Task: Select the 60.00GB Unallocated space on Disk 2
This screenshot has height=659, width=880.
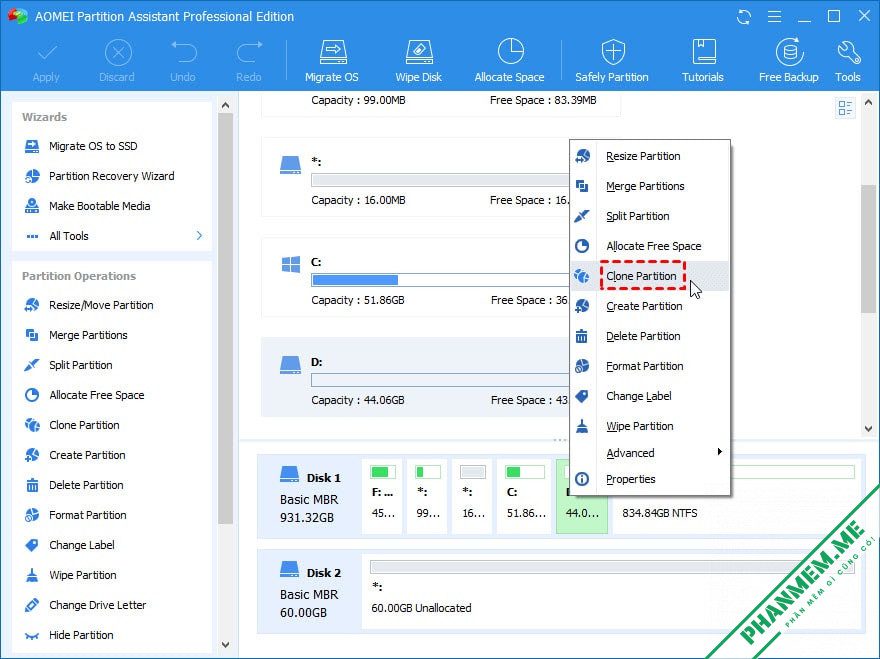Action: pos(612,591)
